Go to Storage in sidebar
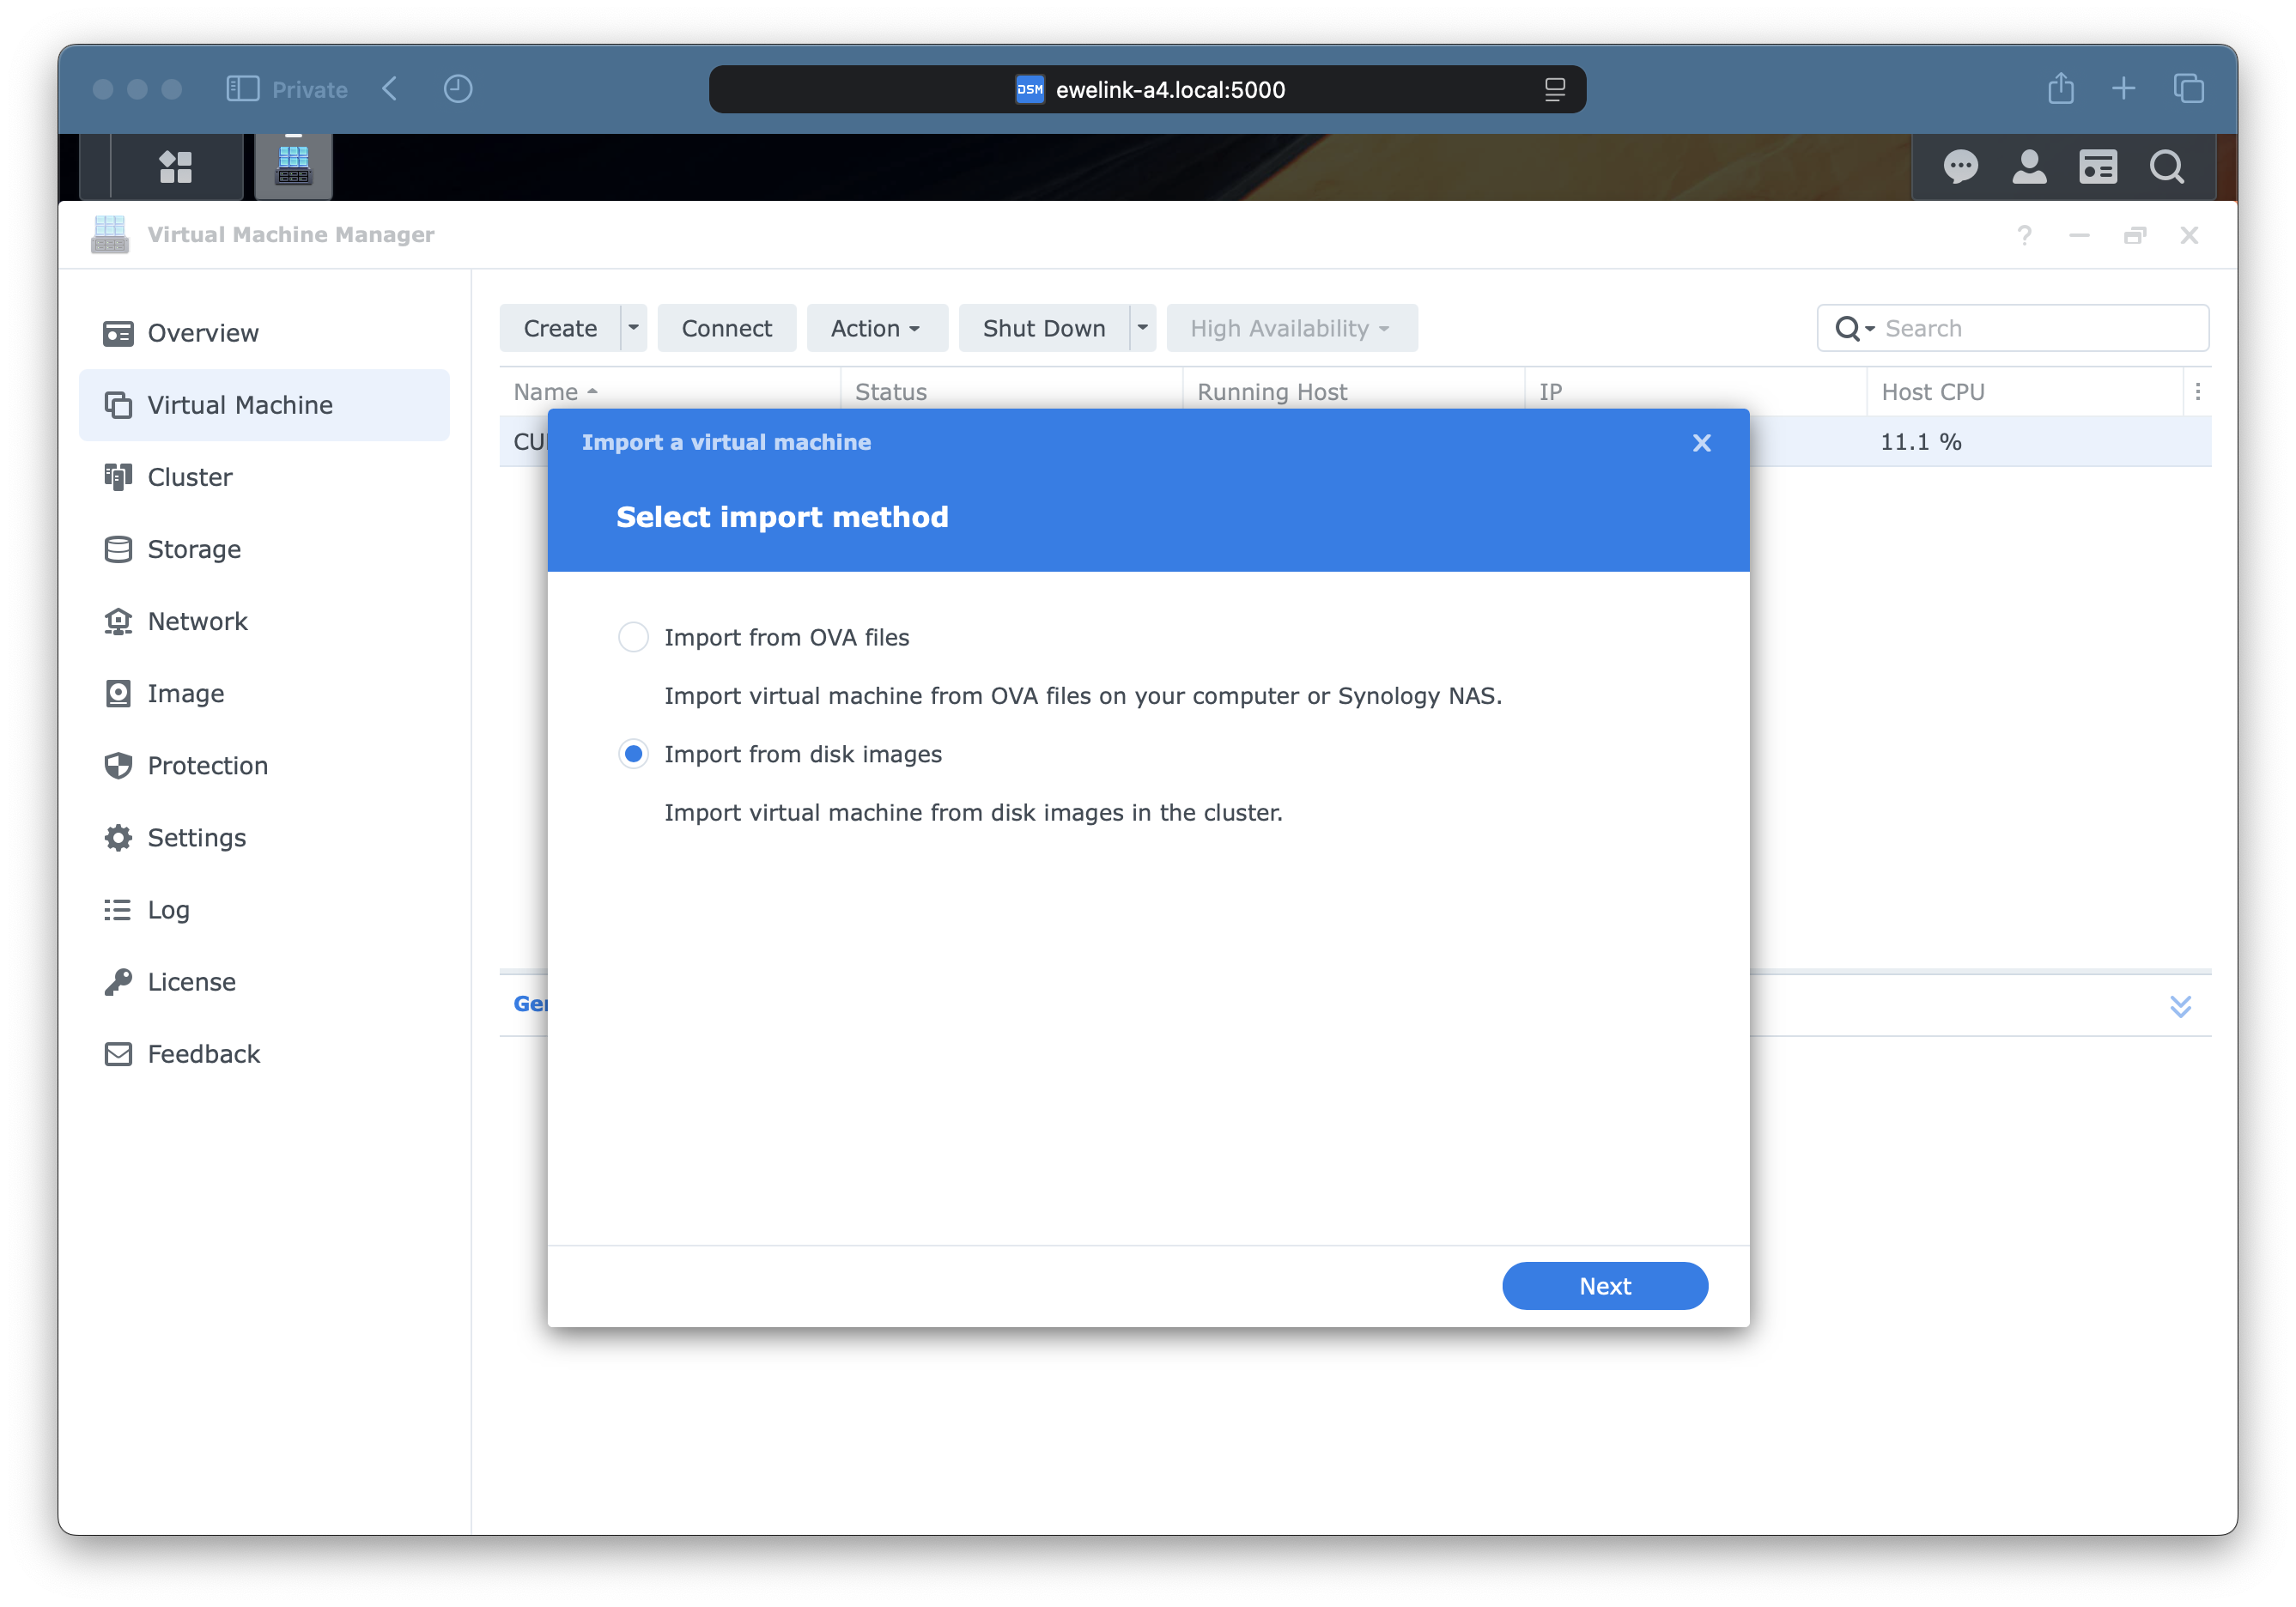 (194, 549)
